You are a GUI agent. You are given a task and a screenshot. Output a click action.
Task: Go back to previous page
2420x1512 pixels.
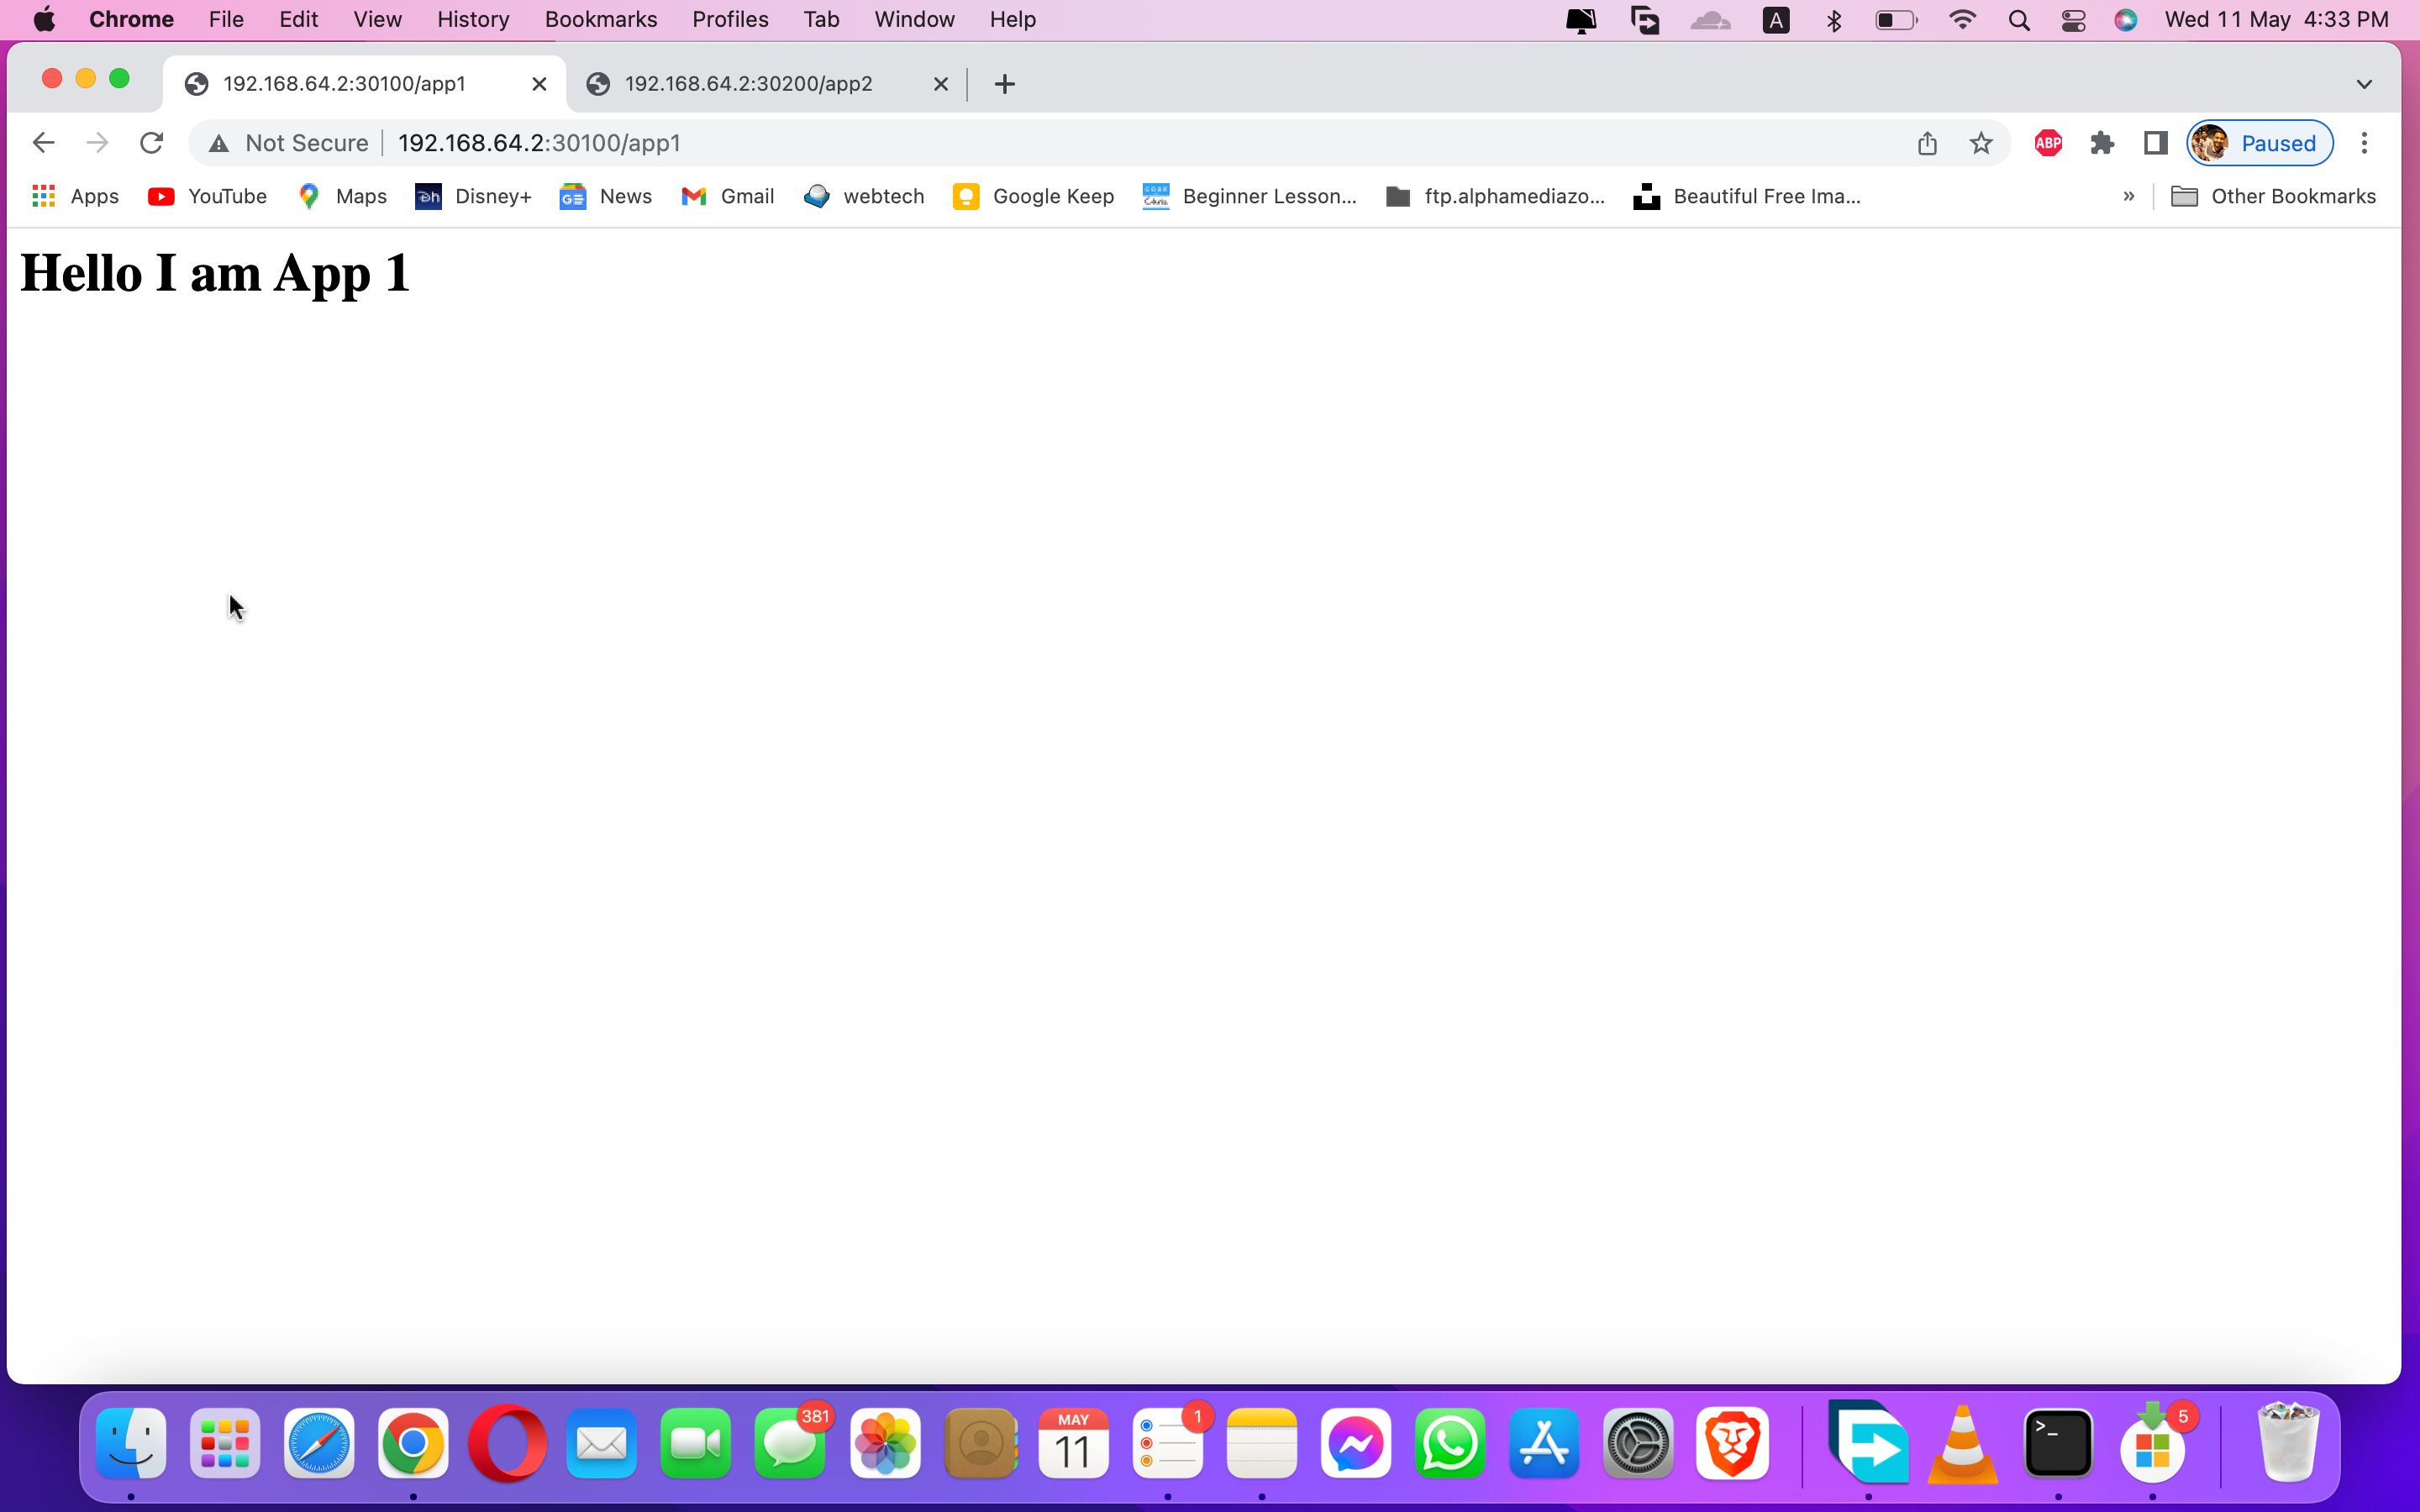(x=43, y=143)
